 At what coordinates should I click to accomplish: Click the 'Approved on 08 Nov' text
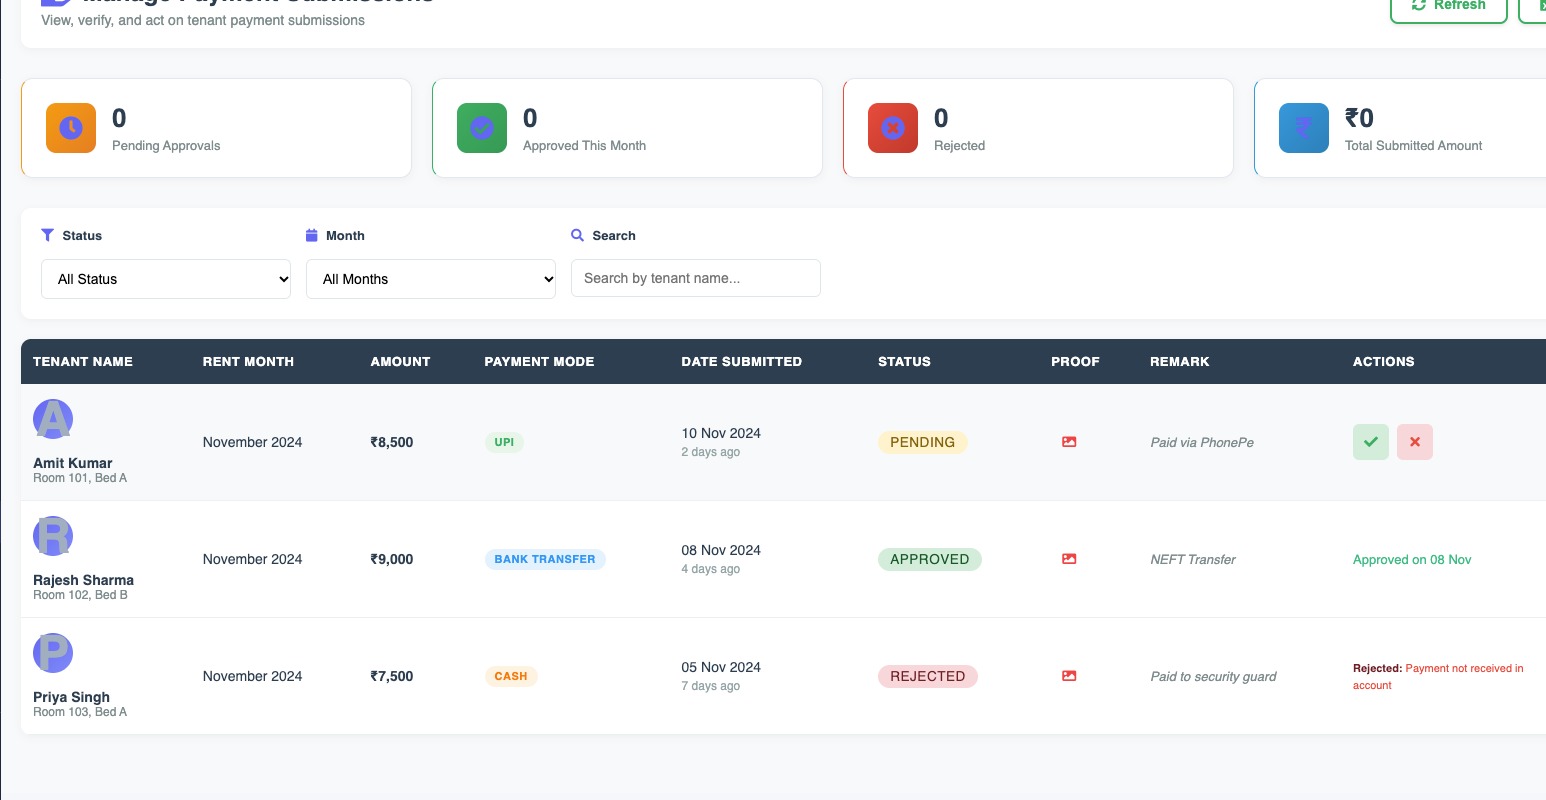[x=1412, y=559]
